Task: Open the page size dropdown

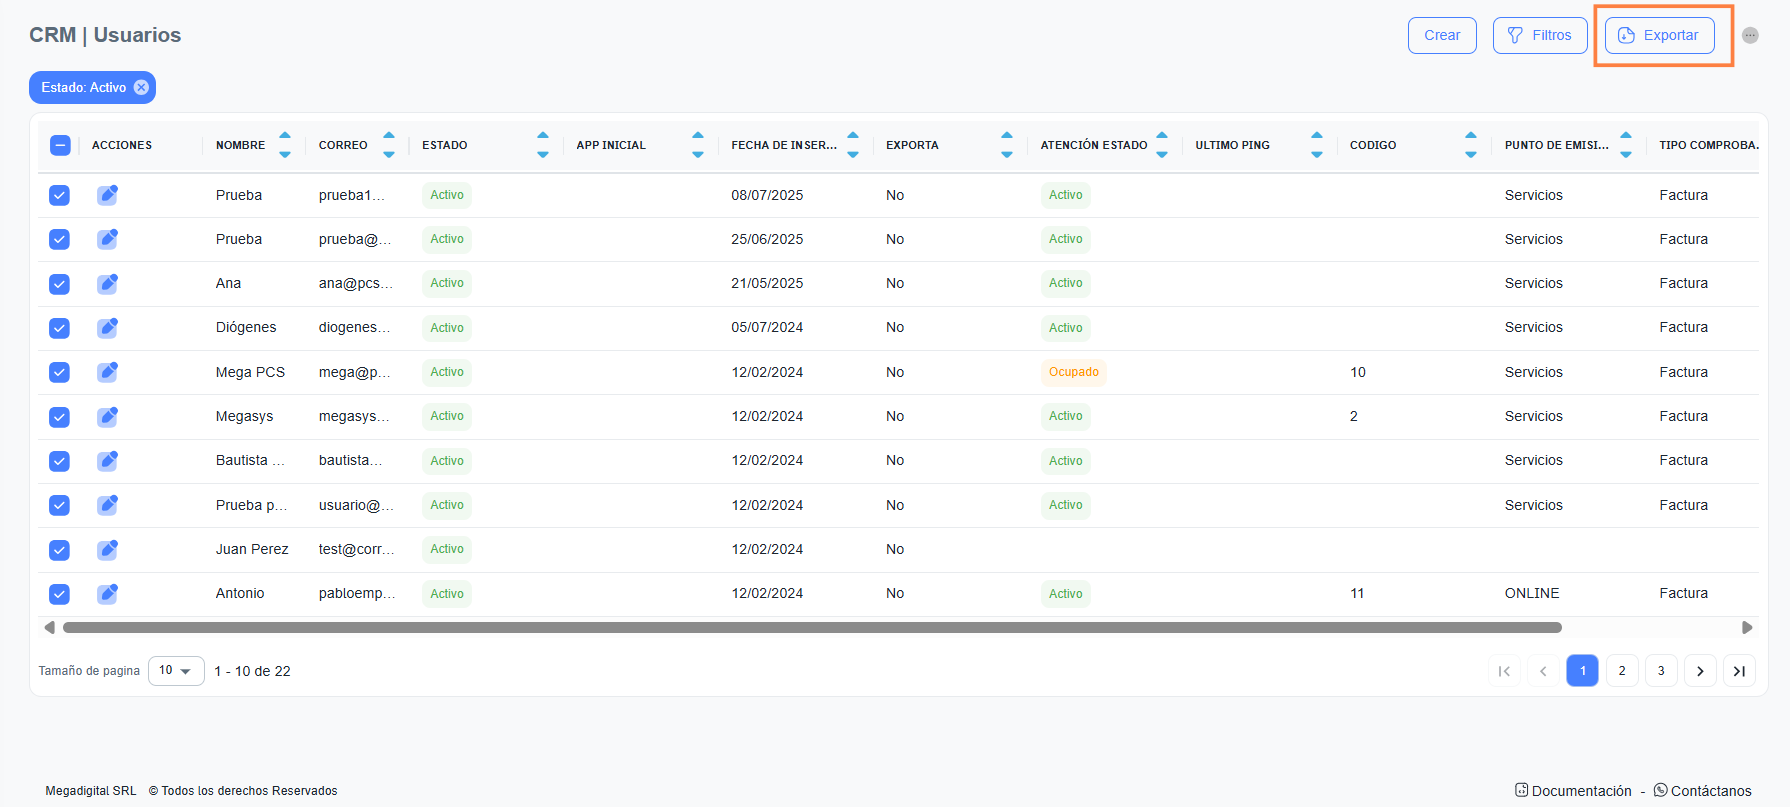Action: point(176,671)
